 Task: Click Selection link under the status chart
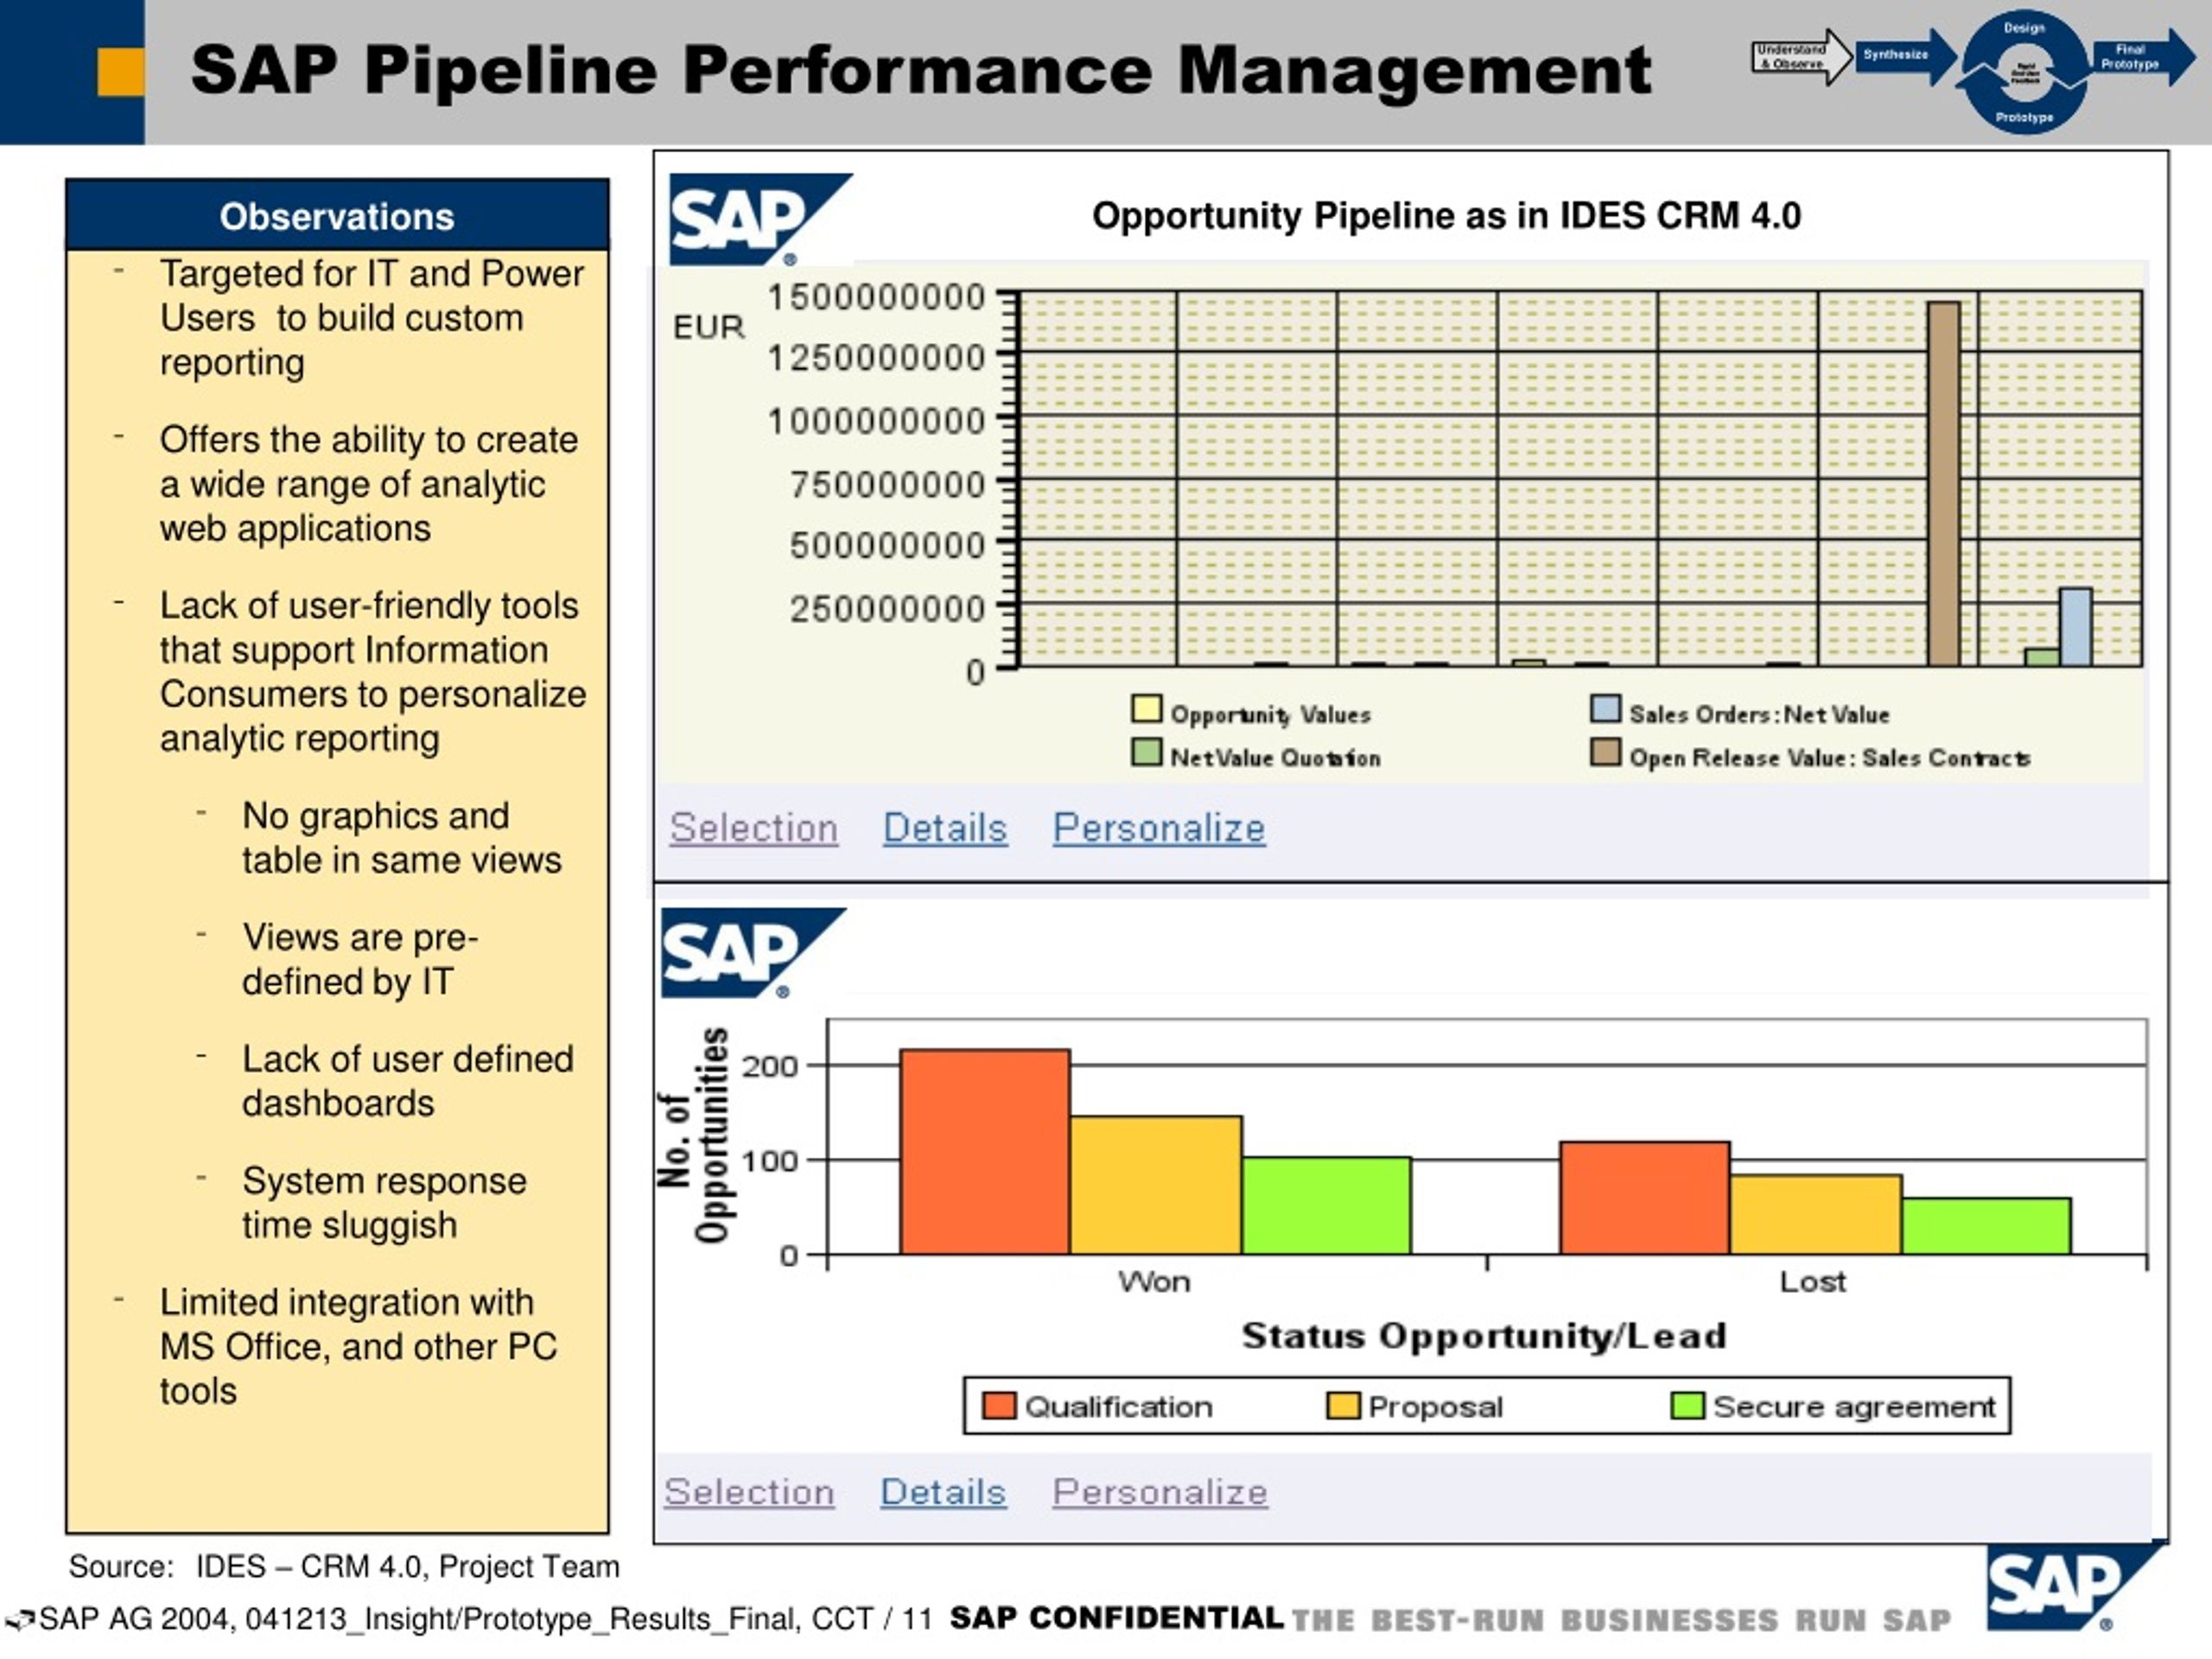coord(749,1491)
